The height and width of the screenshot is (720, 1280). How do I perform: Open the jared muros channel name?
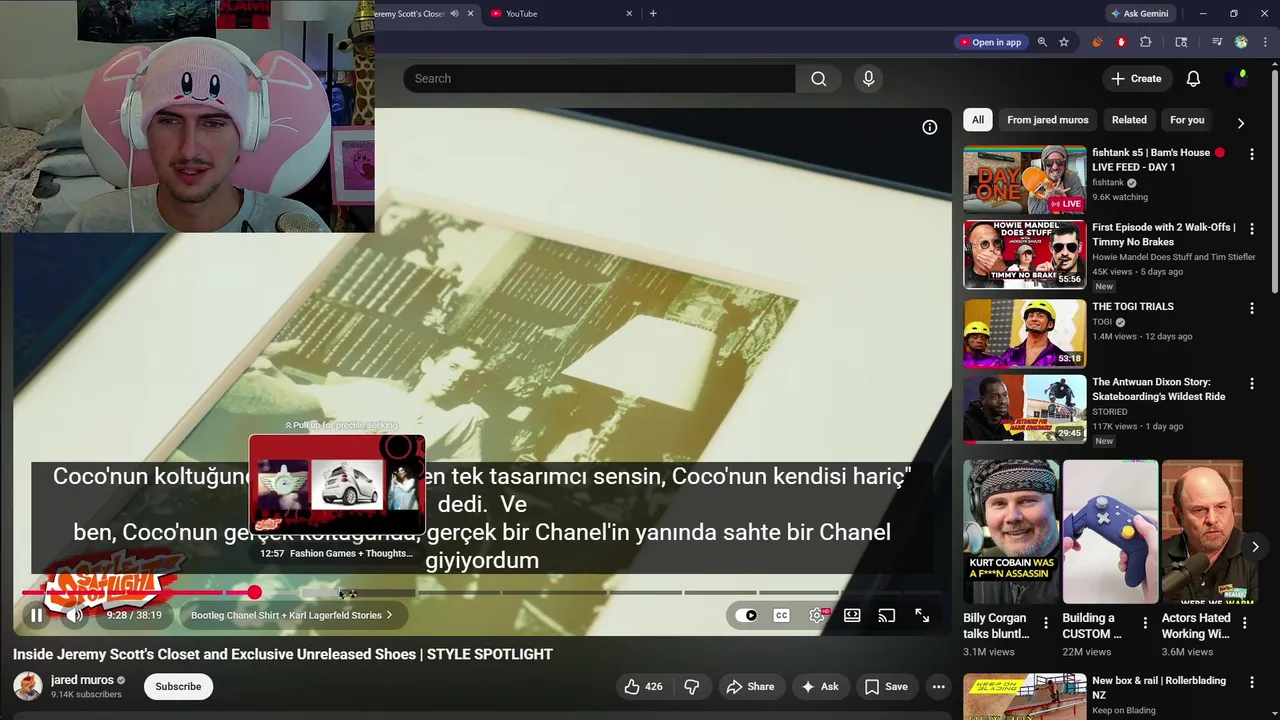82,680
